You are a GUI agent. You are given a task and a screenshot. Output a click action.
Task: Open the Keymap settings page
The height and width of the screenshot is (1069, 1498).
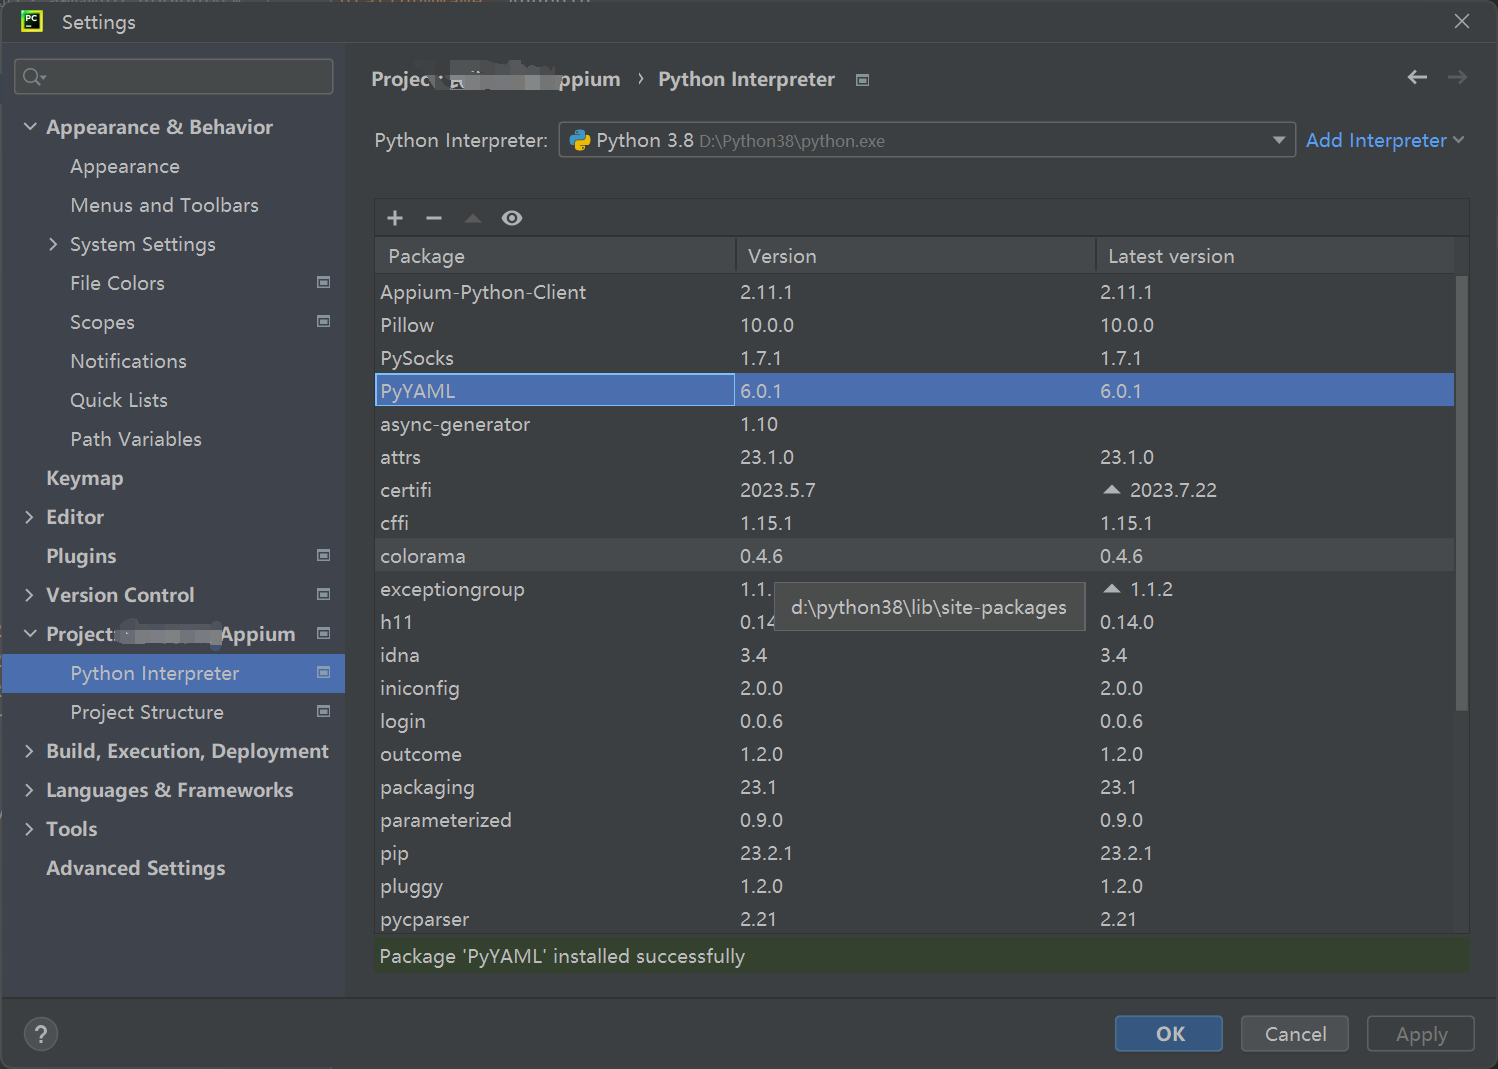click(85, 478)
